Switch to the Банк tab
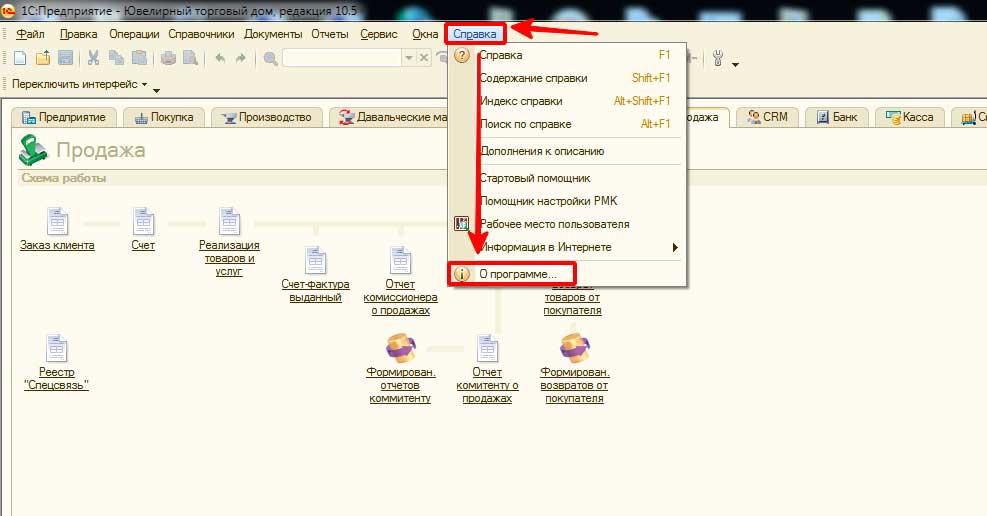The height and width of the screenshot is (516, 987). click(837, 117)
